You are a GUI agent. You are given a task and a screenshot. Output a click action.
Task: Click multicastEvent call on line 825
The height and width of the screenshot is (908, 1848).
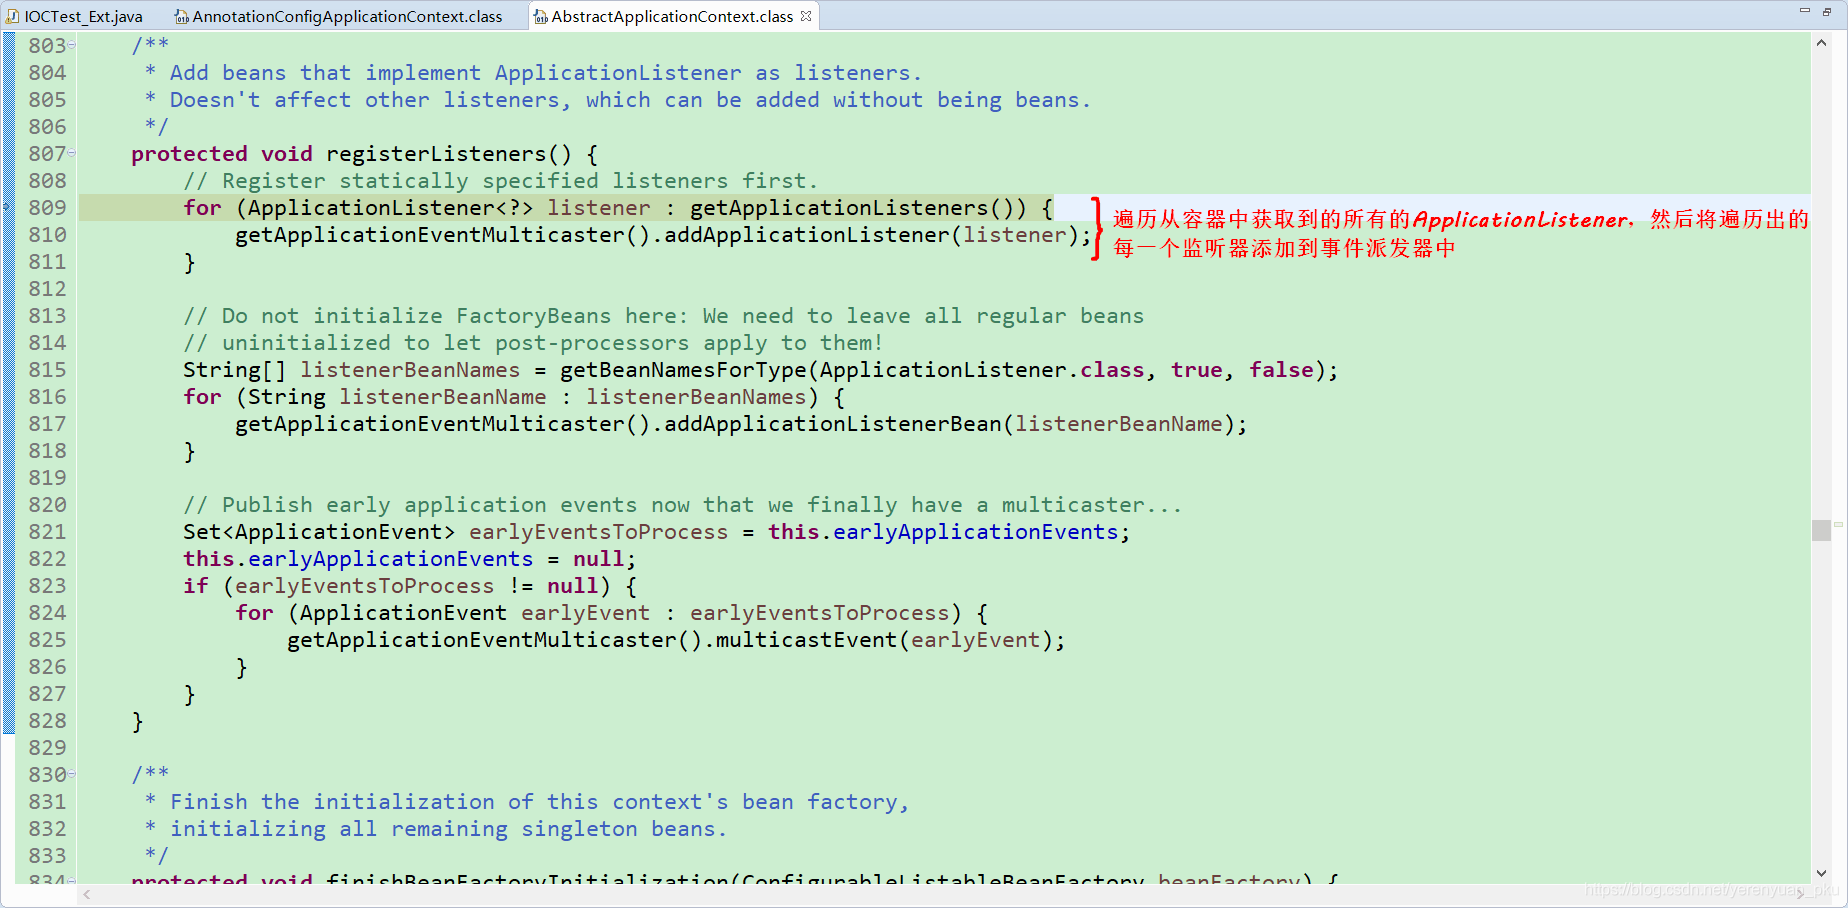click(x=807, y=640)
